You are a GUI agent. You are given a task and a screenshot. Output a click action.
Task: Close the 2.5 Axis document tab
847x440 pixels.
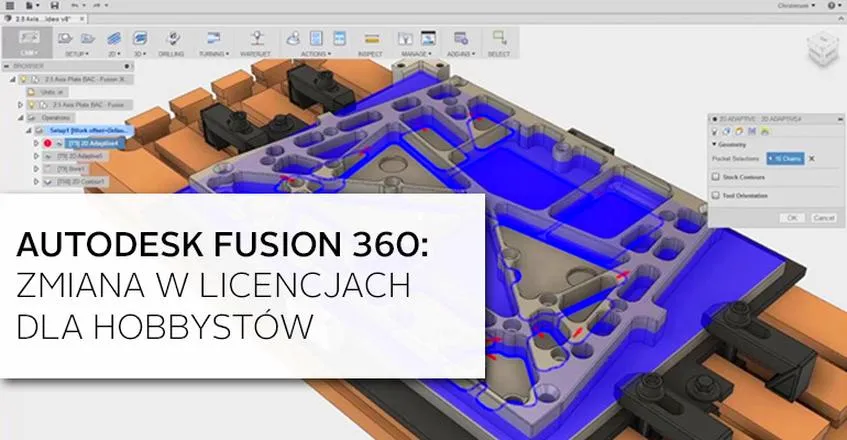point(82,19)
